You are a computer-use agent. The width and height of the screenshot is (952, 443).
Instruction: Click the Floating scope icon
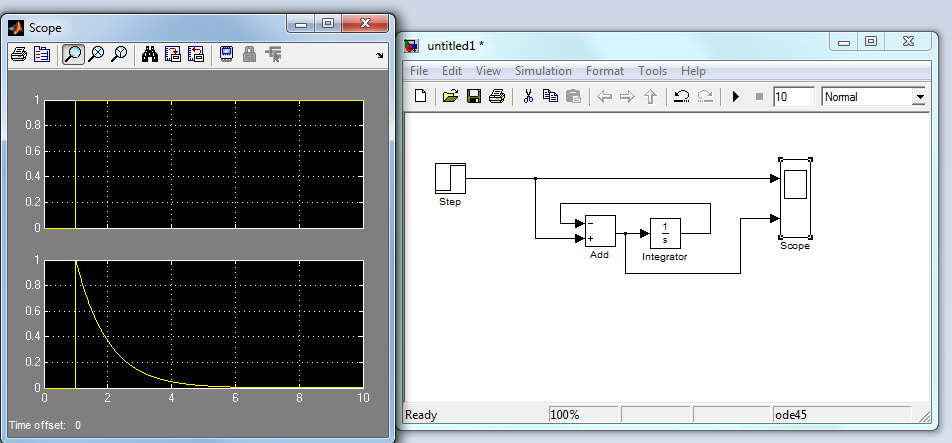coord(227,55)
